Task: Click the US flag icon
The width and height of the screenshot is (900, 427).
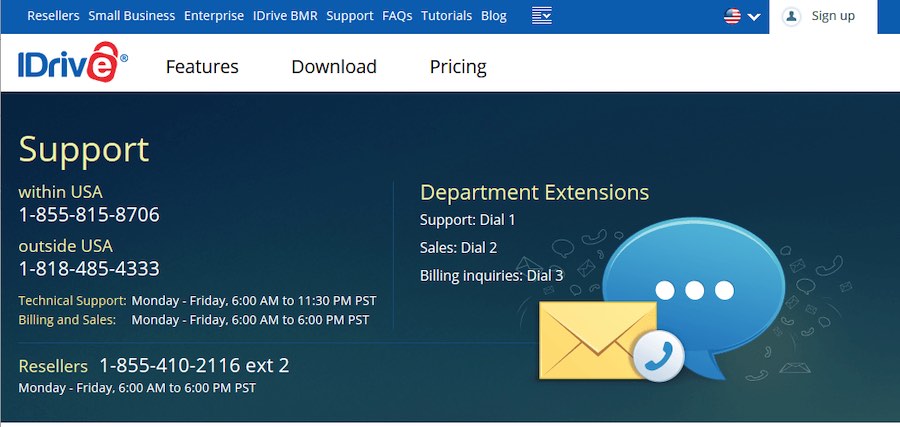Action: [732, 16]
